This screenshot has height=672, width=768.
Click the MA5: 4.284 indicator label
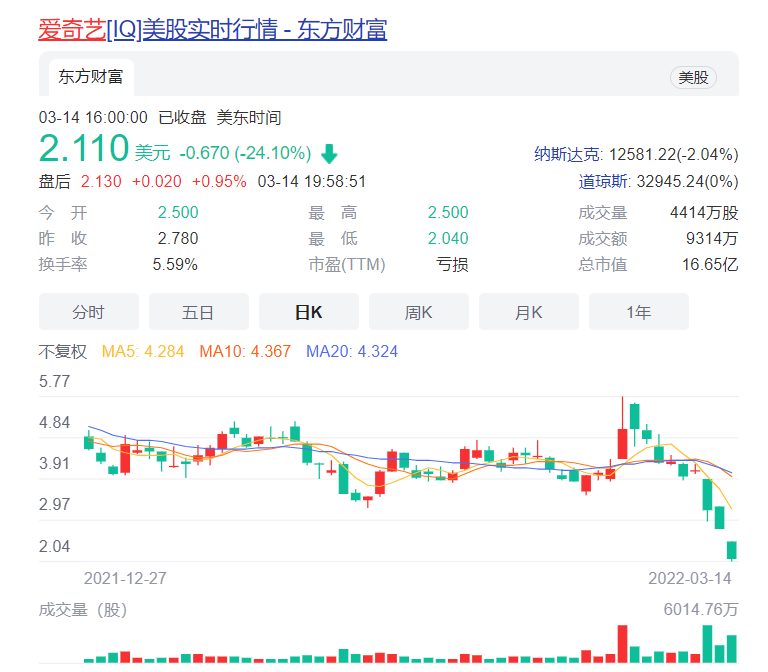point(143,351)
